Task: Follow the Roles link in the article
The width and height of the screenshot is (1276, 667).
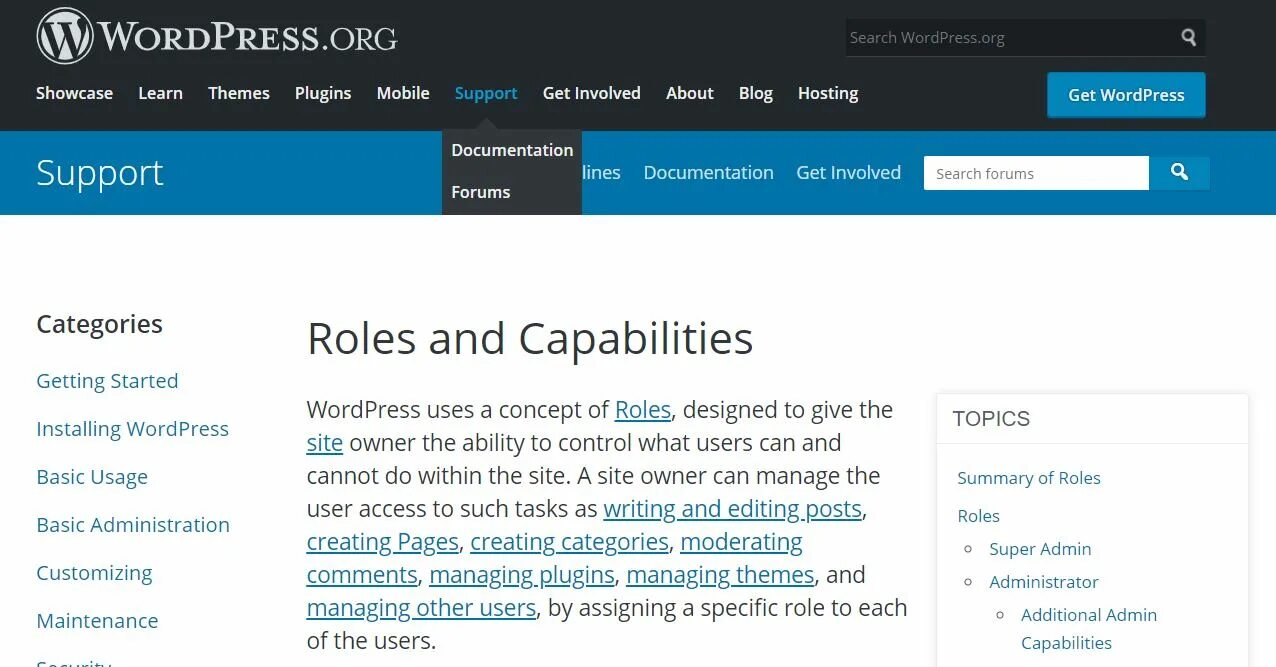Action: (x=643, y=410)
